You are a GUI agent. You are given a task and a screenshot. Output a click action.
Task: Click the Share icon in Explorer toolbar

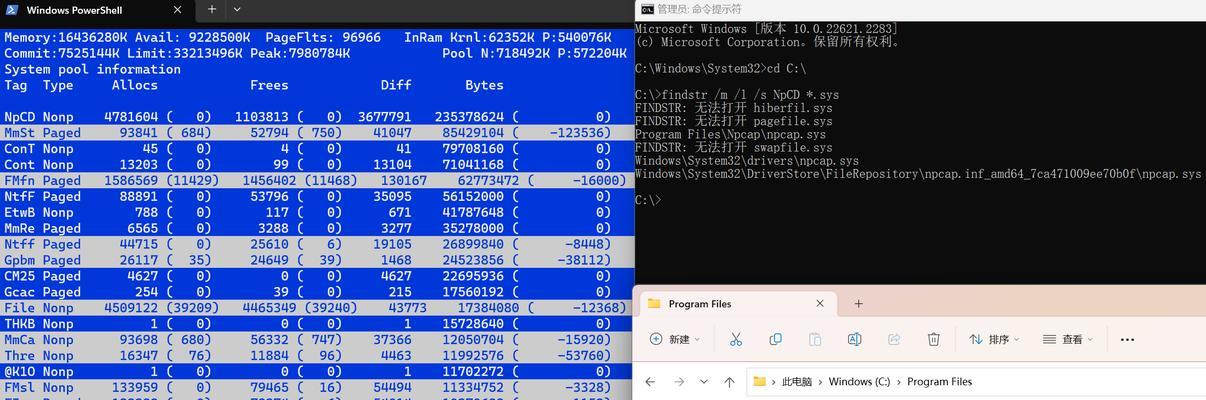[x=894, y=339]
